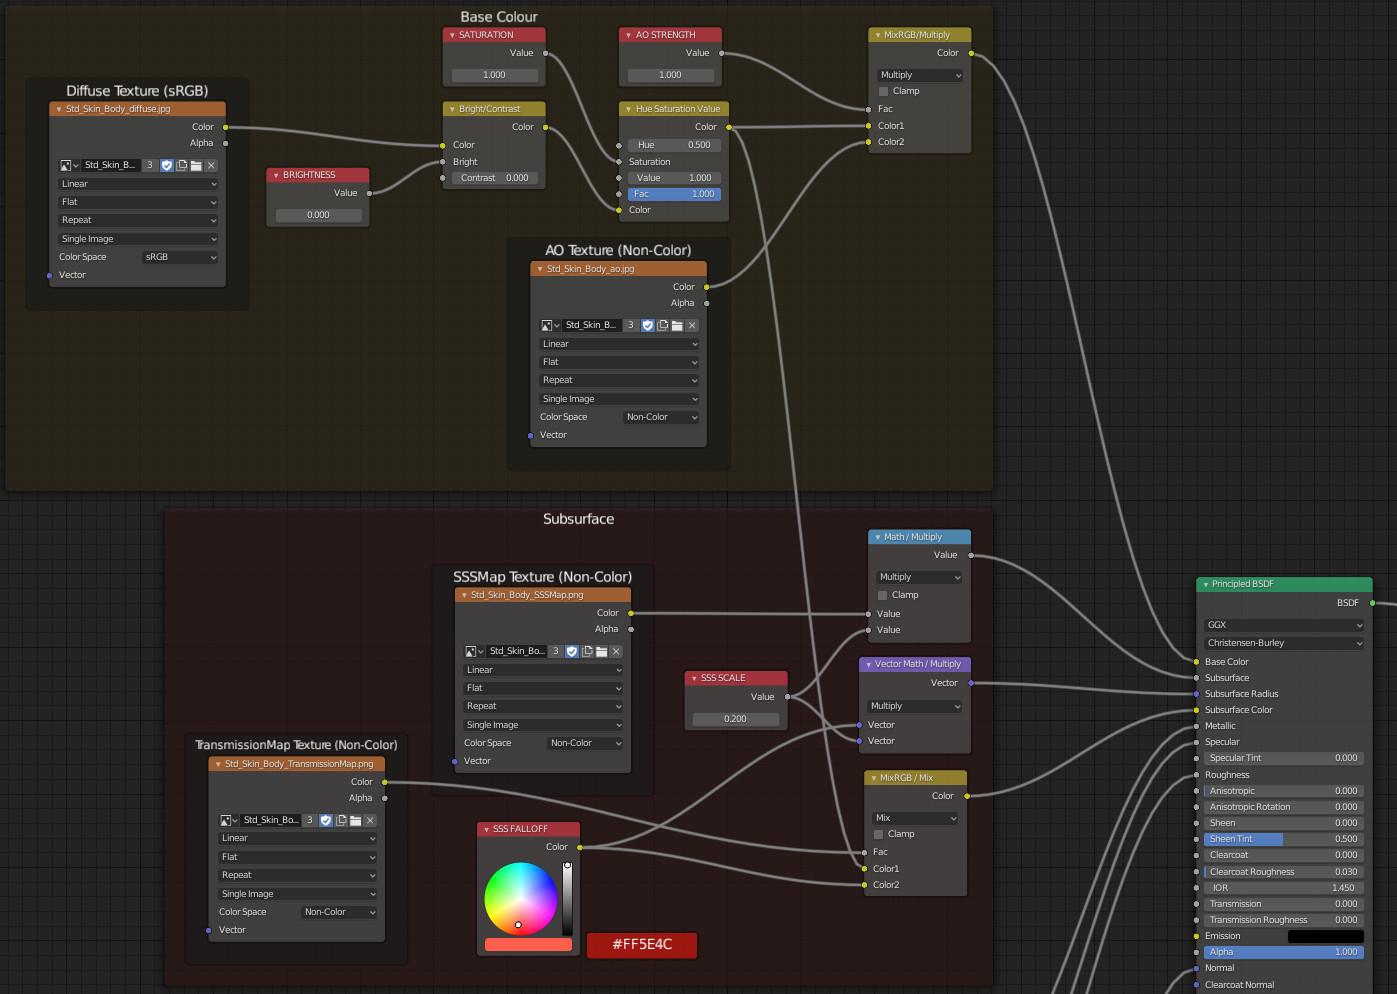Click user count 3 in diffuse texture node
The height and width of the screenshot is (994, 1397).
[150, 165]
